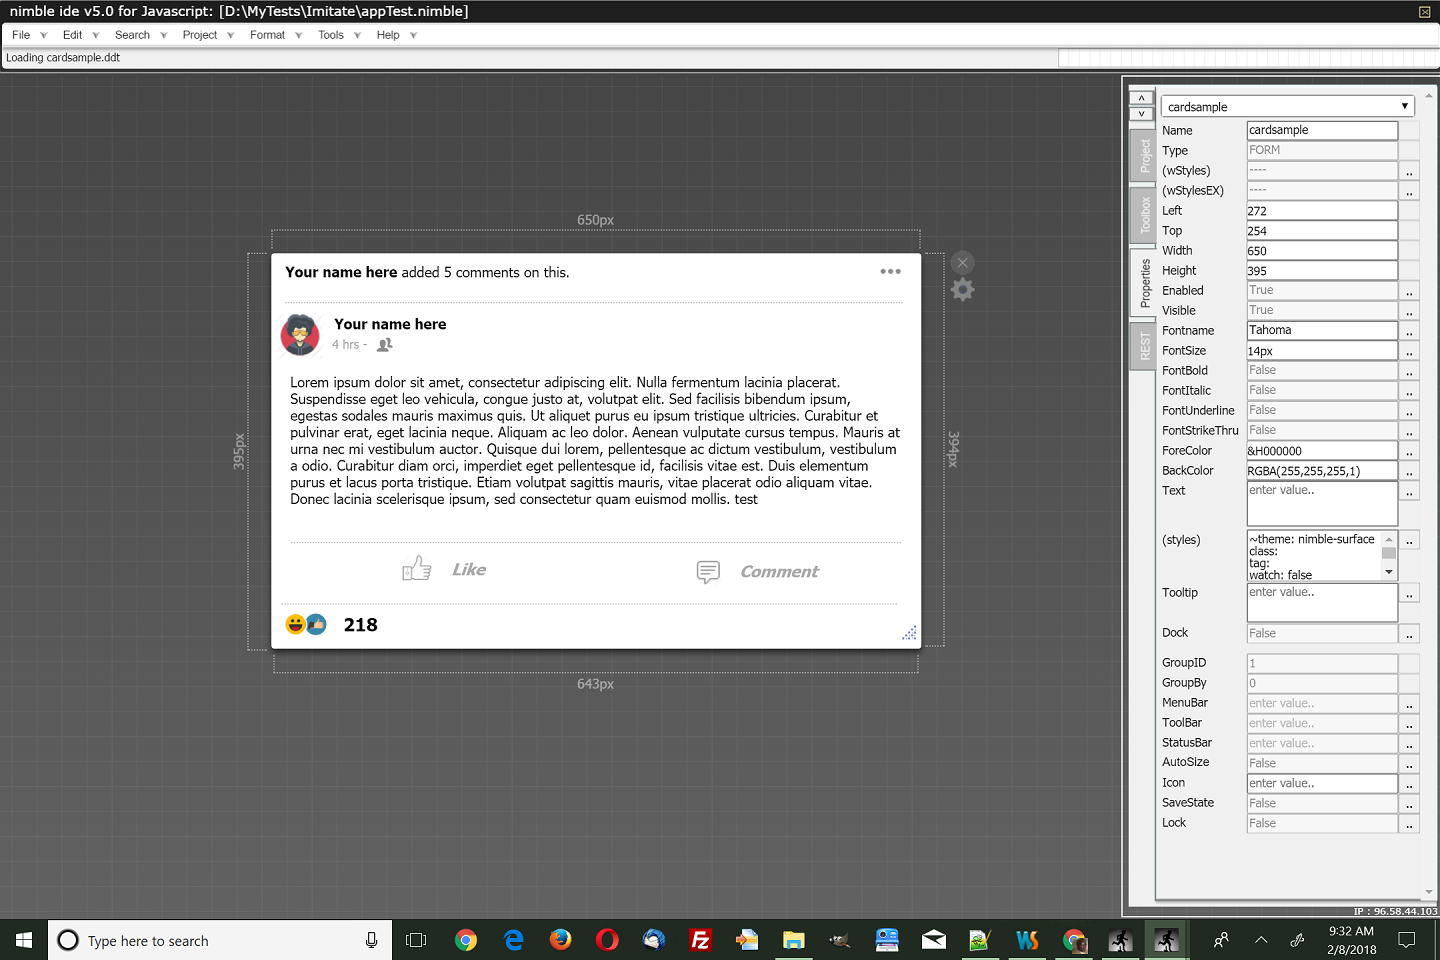Click the styles box scrollbar down arrow
The width and height of the screenshot is (1440, 960).
[x=1389, y=572]
